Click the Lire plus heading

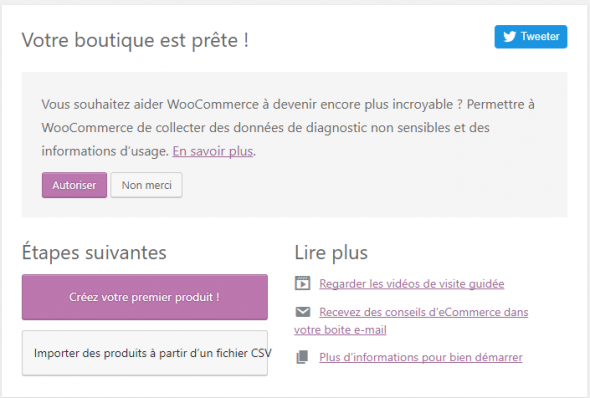click(331, 252)
